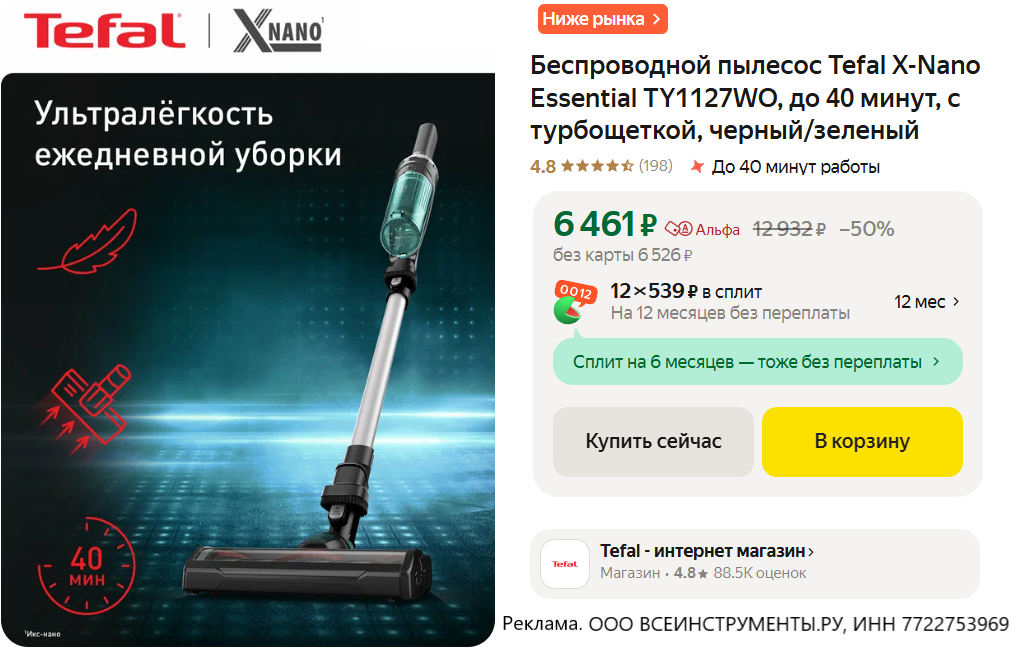
Task: Open the product title Беспроводной пылесос Tefal X-Nano
Action: (755, 98)
